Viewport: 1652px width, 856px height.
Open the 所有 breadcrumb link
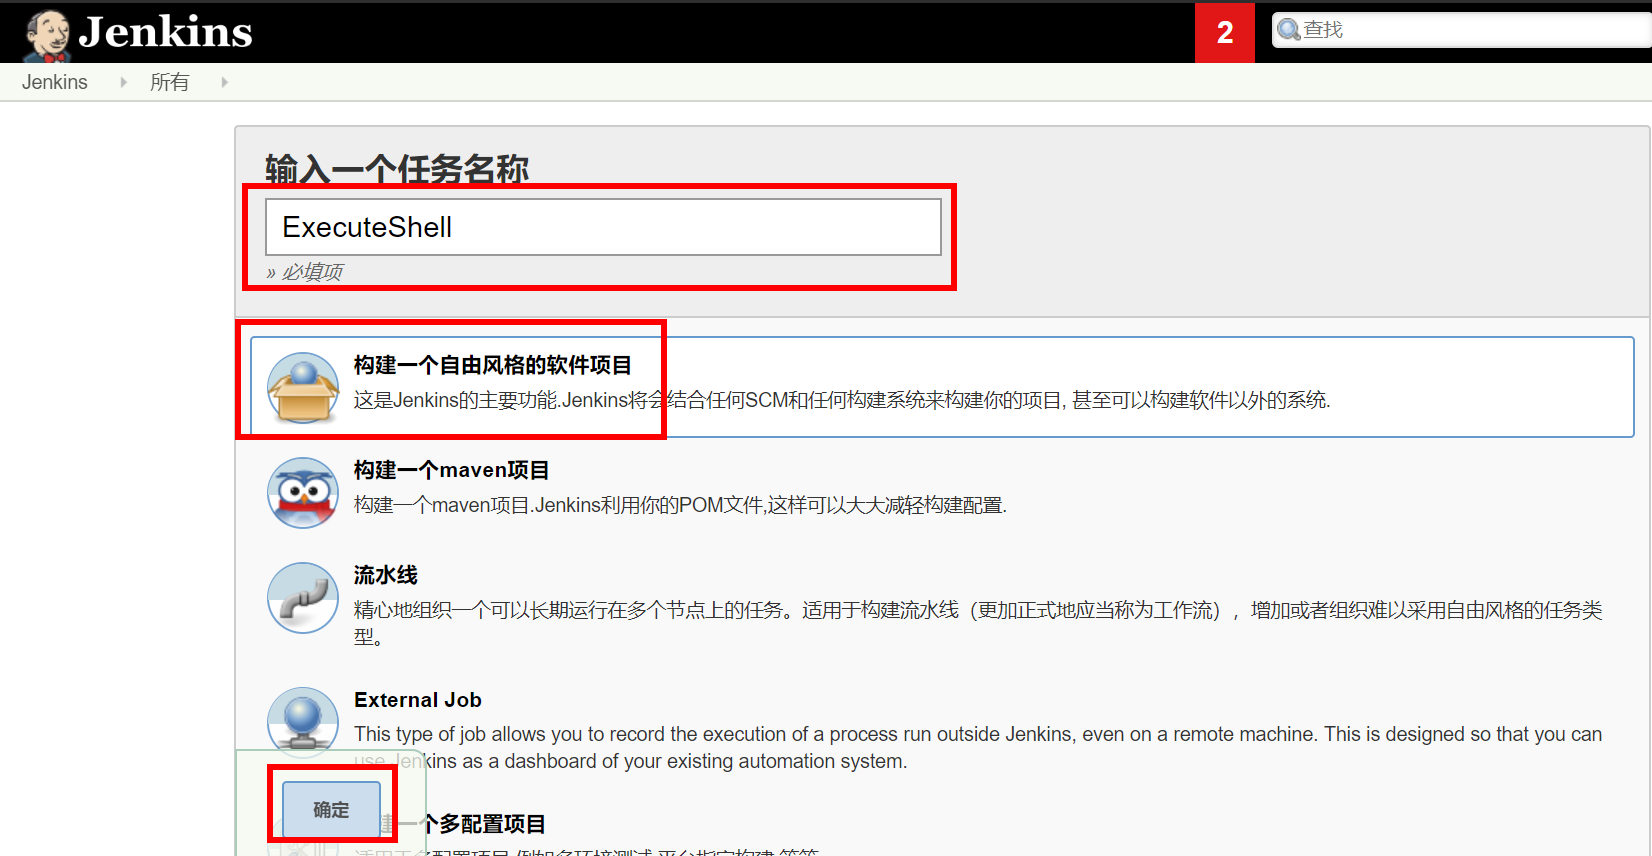point(170,82)
